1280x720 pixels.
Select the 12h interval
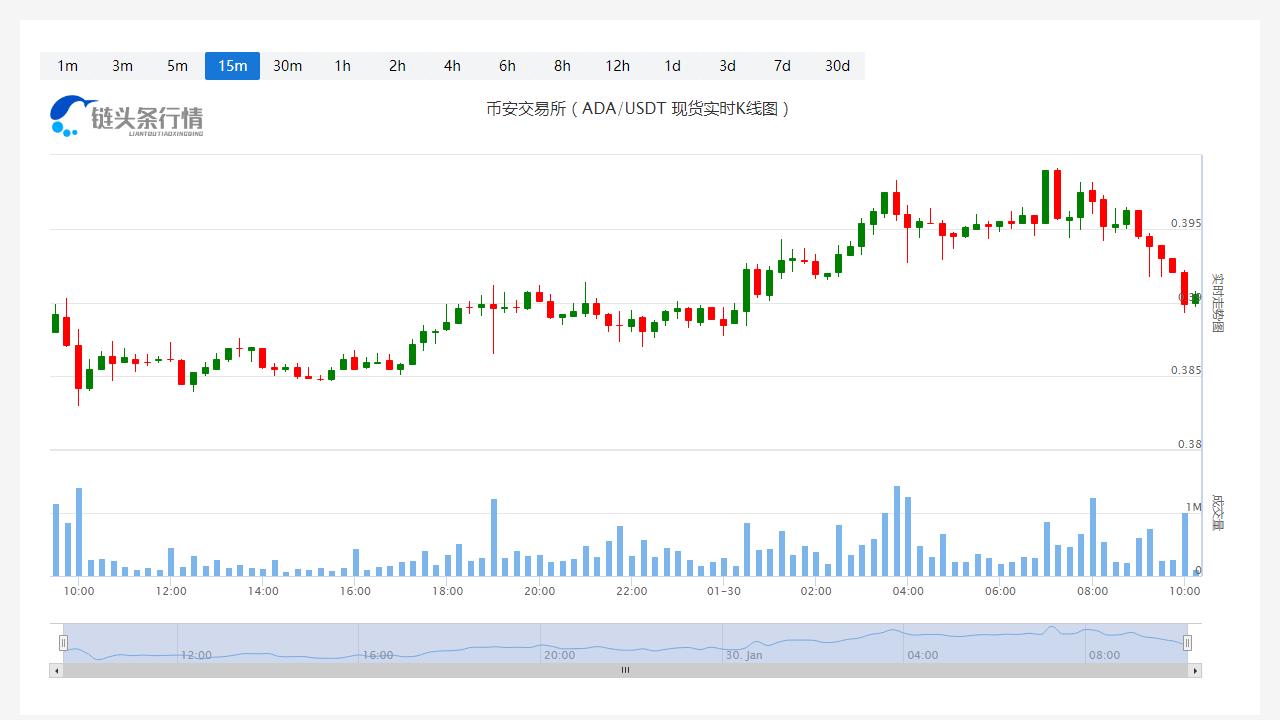coord(617,66)
